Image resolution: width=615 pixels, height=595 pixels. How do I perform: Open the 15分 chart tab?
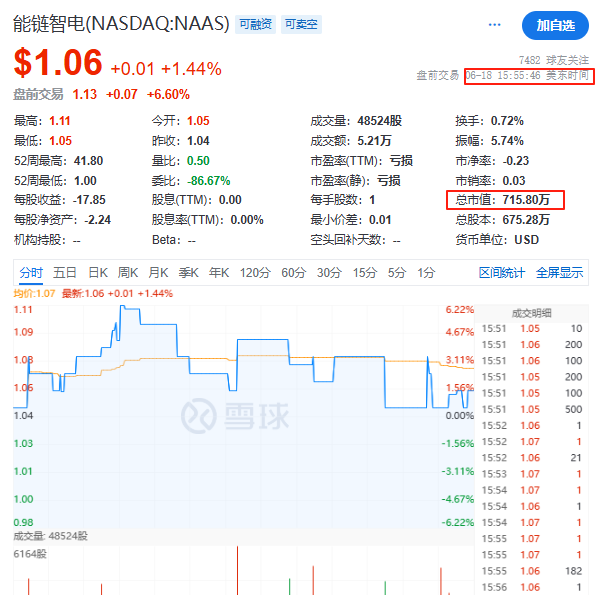tap(365, 272)
